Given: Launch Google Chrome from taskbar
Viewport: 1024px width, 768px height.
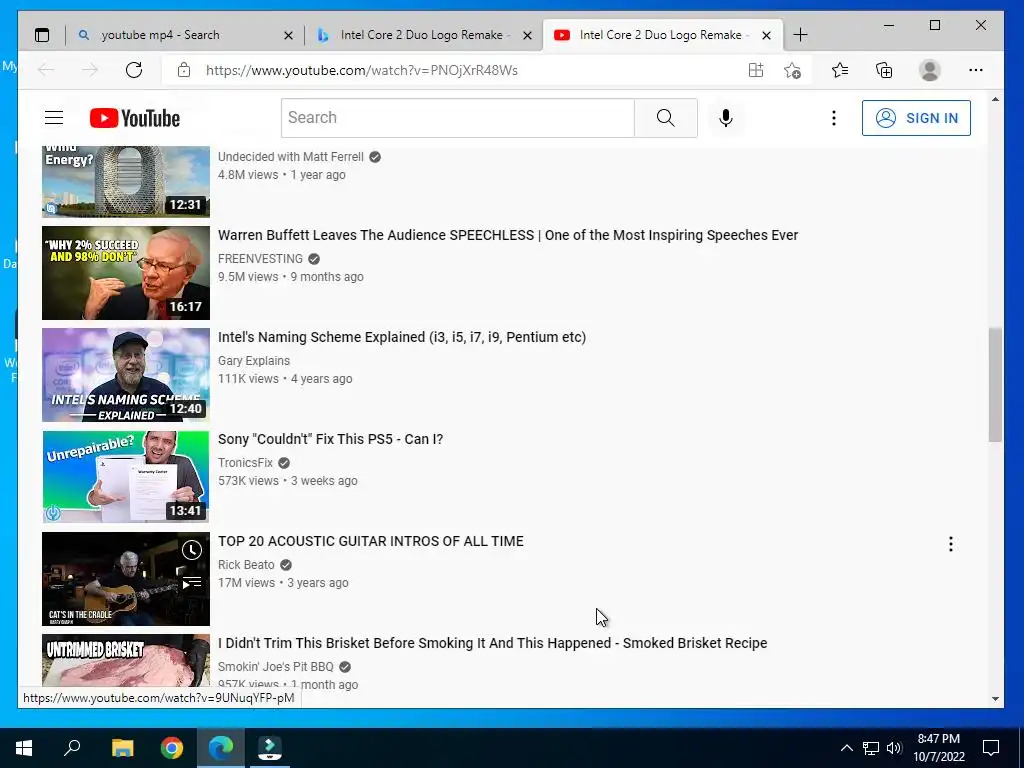Looking at the screenshot, I should 172,747.
